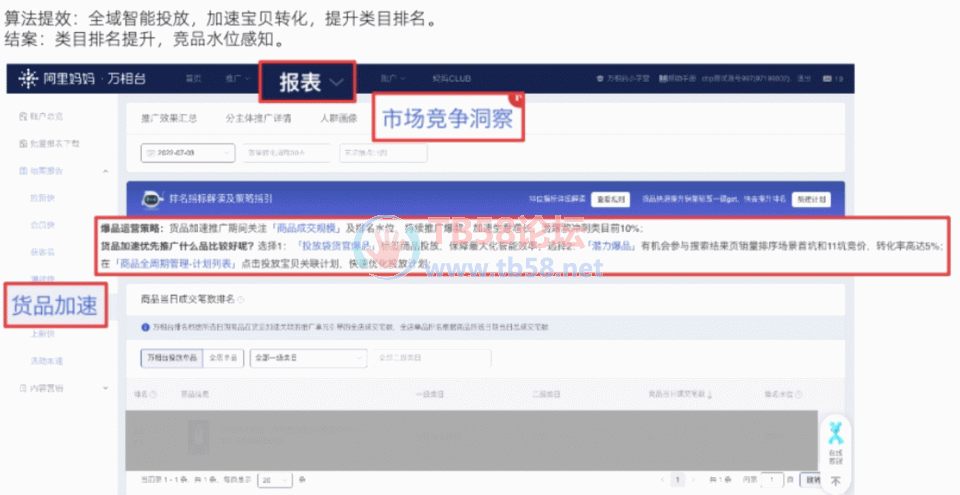Viewport: 960px width, 495px height.
Task: Click the help icon beside 商品当日成交笔数排名
Action: 242,299
